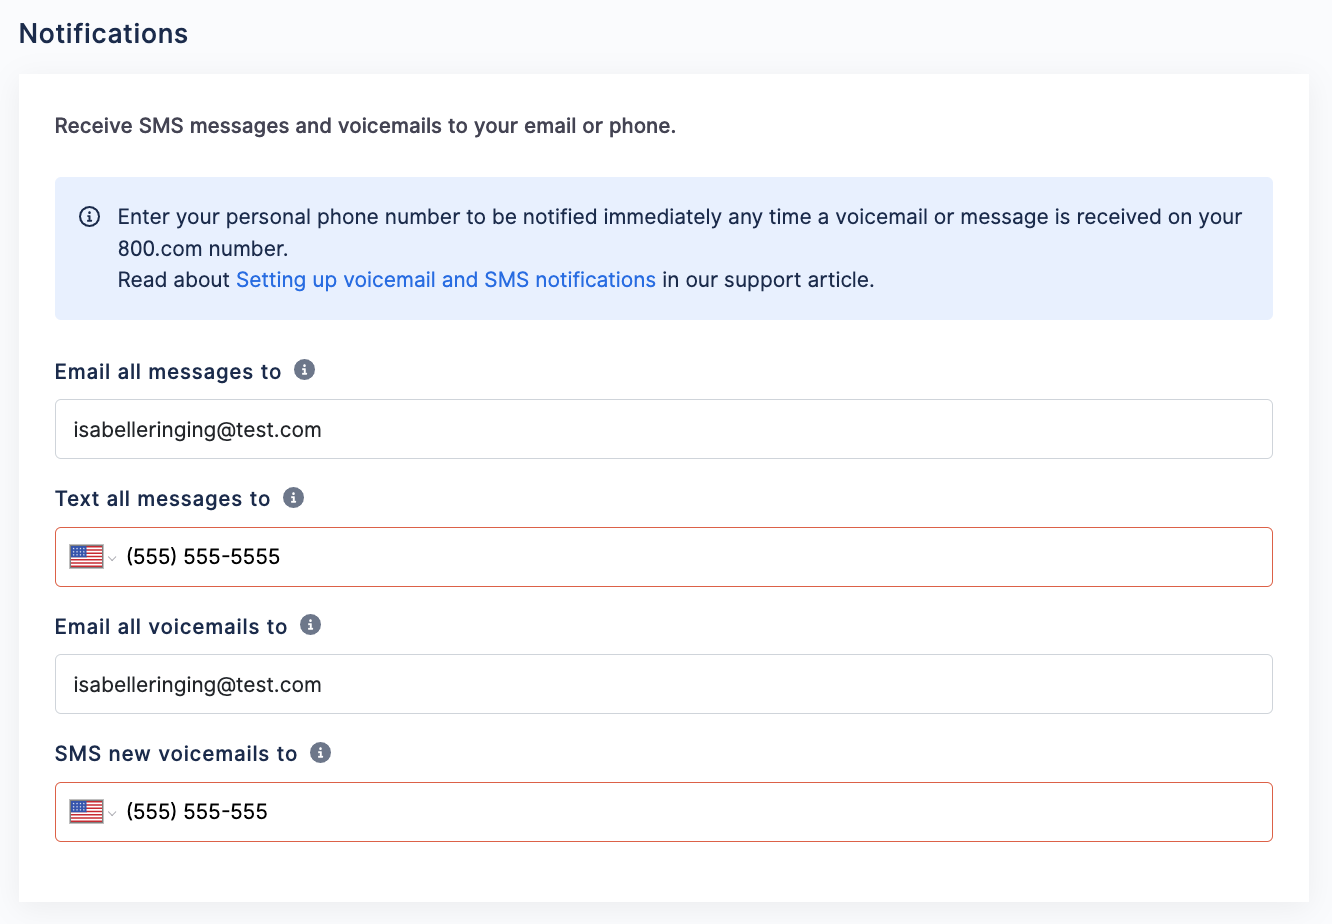Click the Email all voicemails to label
This screenshot has width=1332, height=924.
tap(171, 627)
